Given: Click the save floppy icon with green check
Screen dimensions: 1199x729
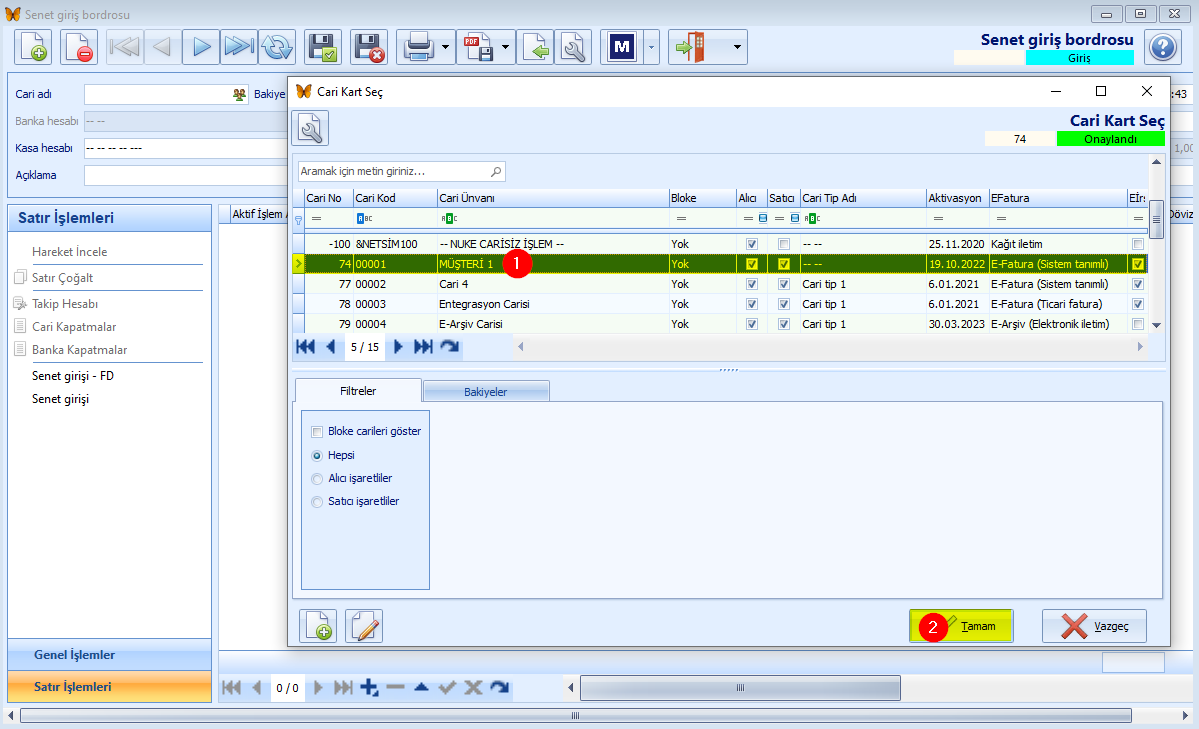Looking at the screenshot, I should [323, 47].
